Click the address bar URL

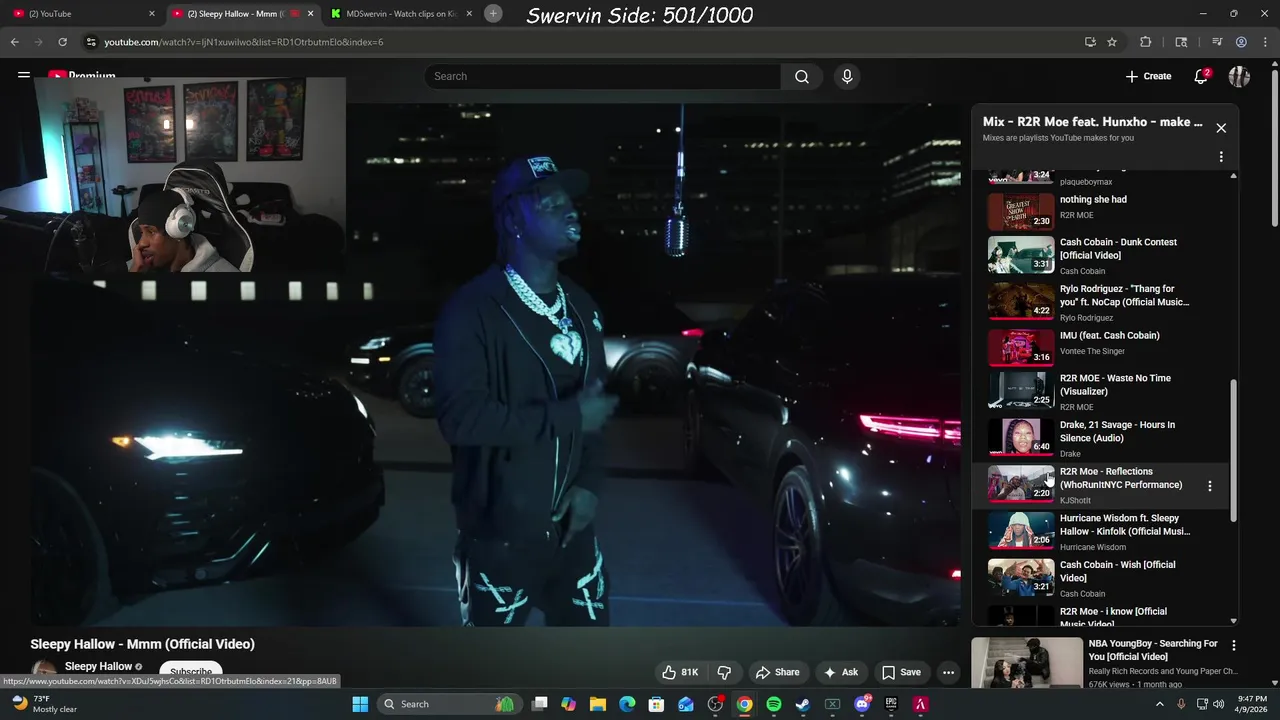click(x=243, y=42)
